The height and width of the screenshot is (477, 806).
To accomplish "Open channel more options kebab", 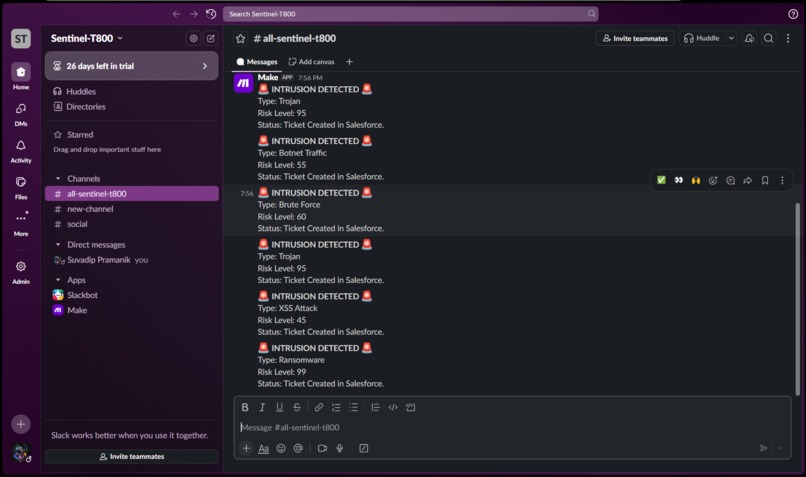I will (x=787, y=38).
